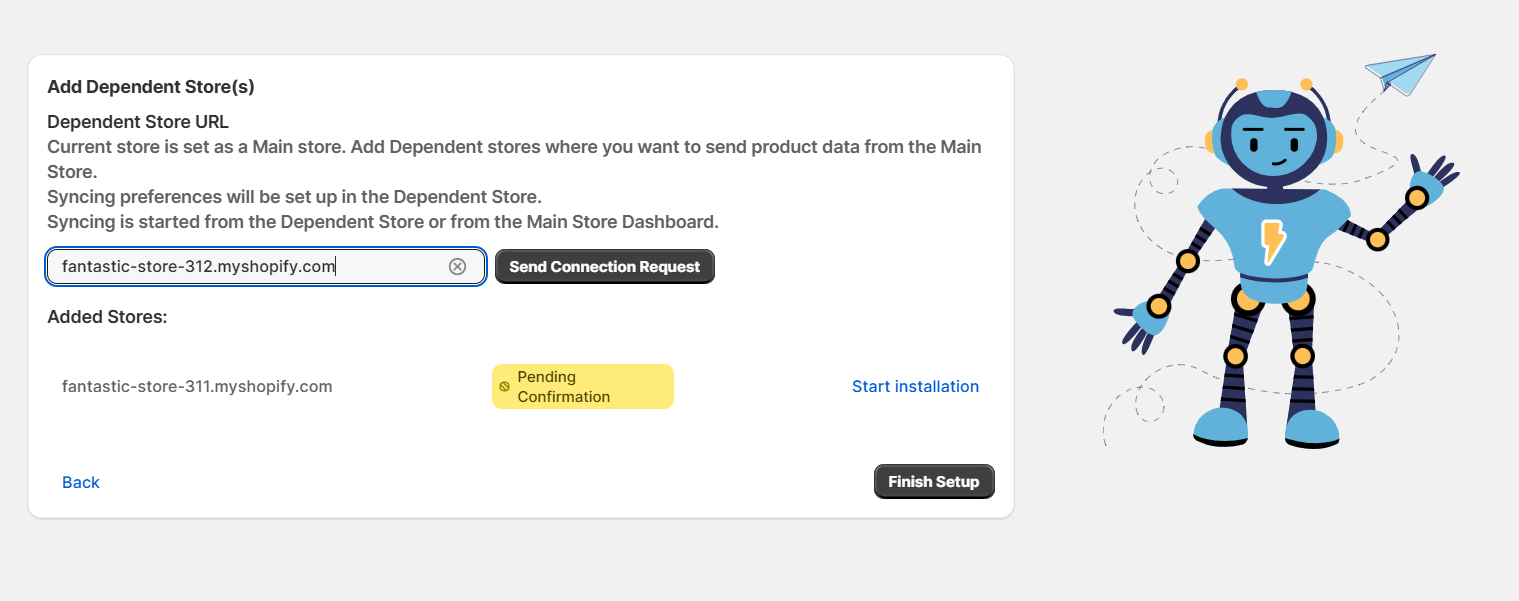This screenshot has height=601, width=1519.
Task: Send the connection request
Action: (605, 267)
